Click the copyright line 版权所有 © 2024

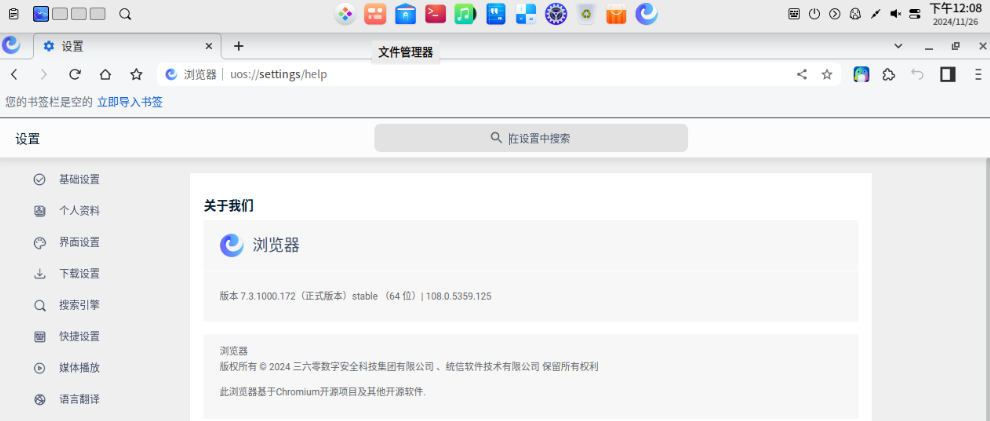click(409, 367)
